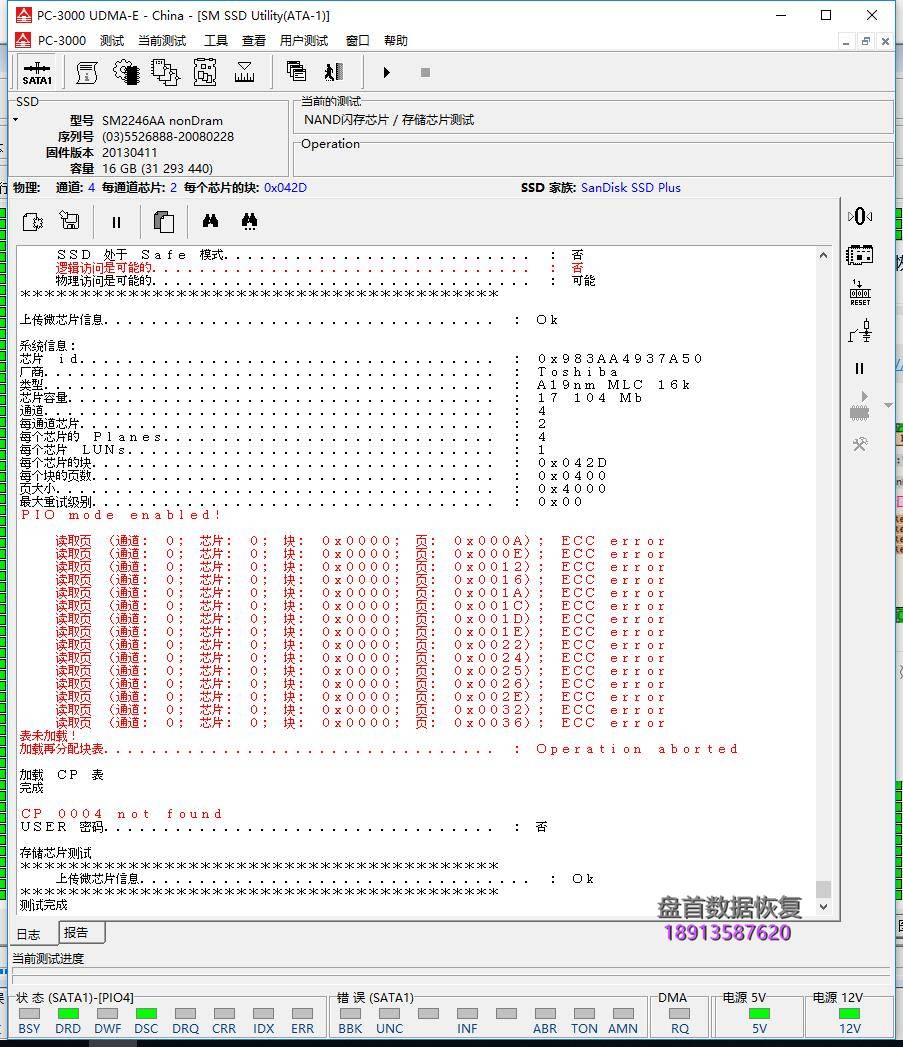Open the 当前测试 menu
Screen dimensions: 903x1047
tap(162, 41)
